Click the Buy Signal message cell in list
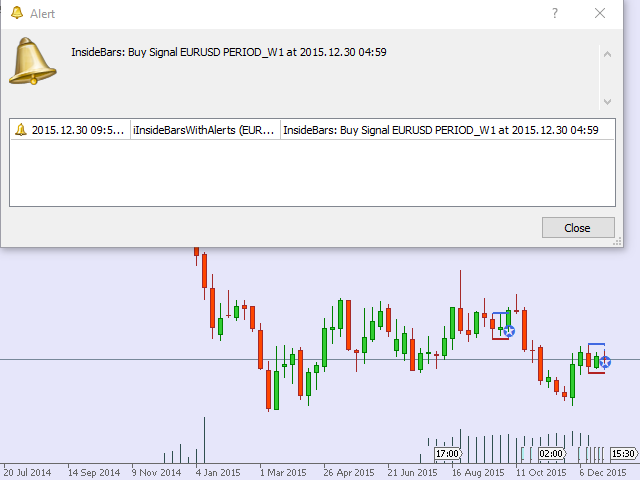The height and width of the screenshot is (480, 640). 447,130
